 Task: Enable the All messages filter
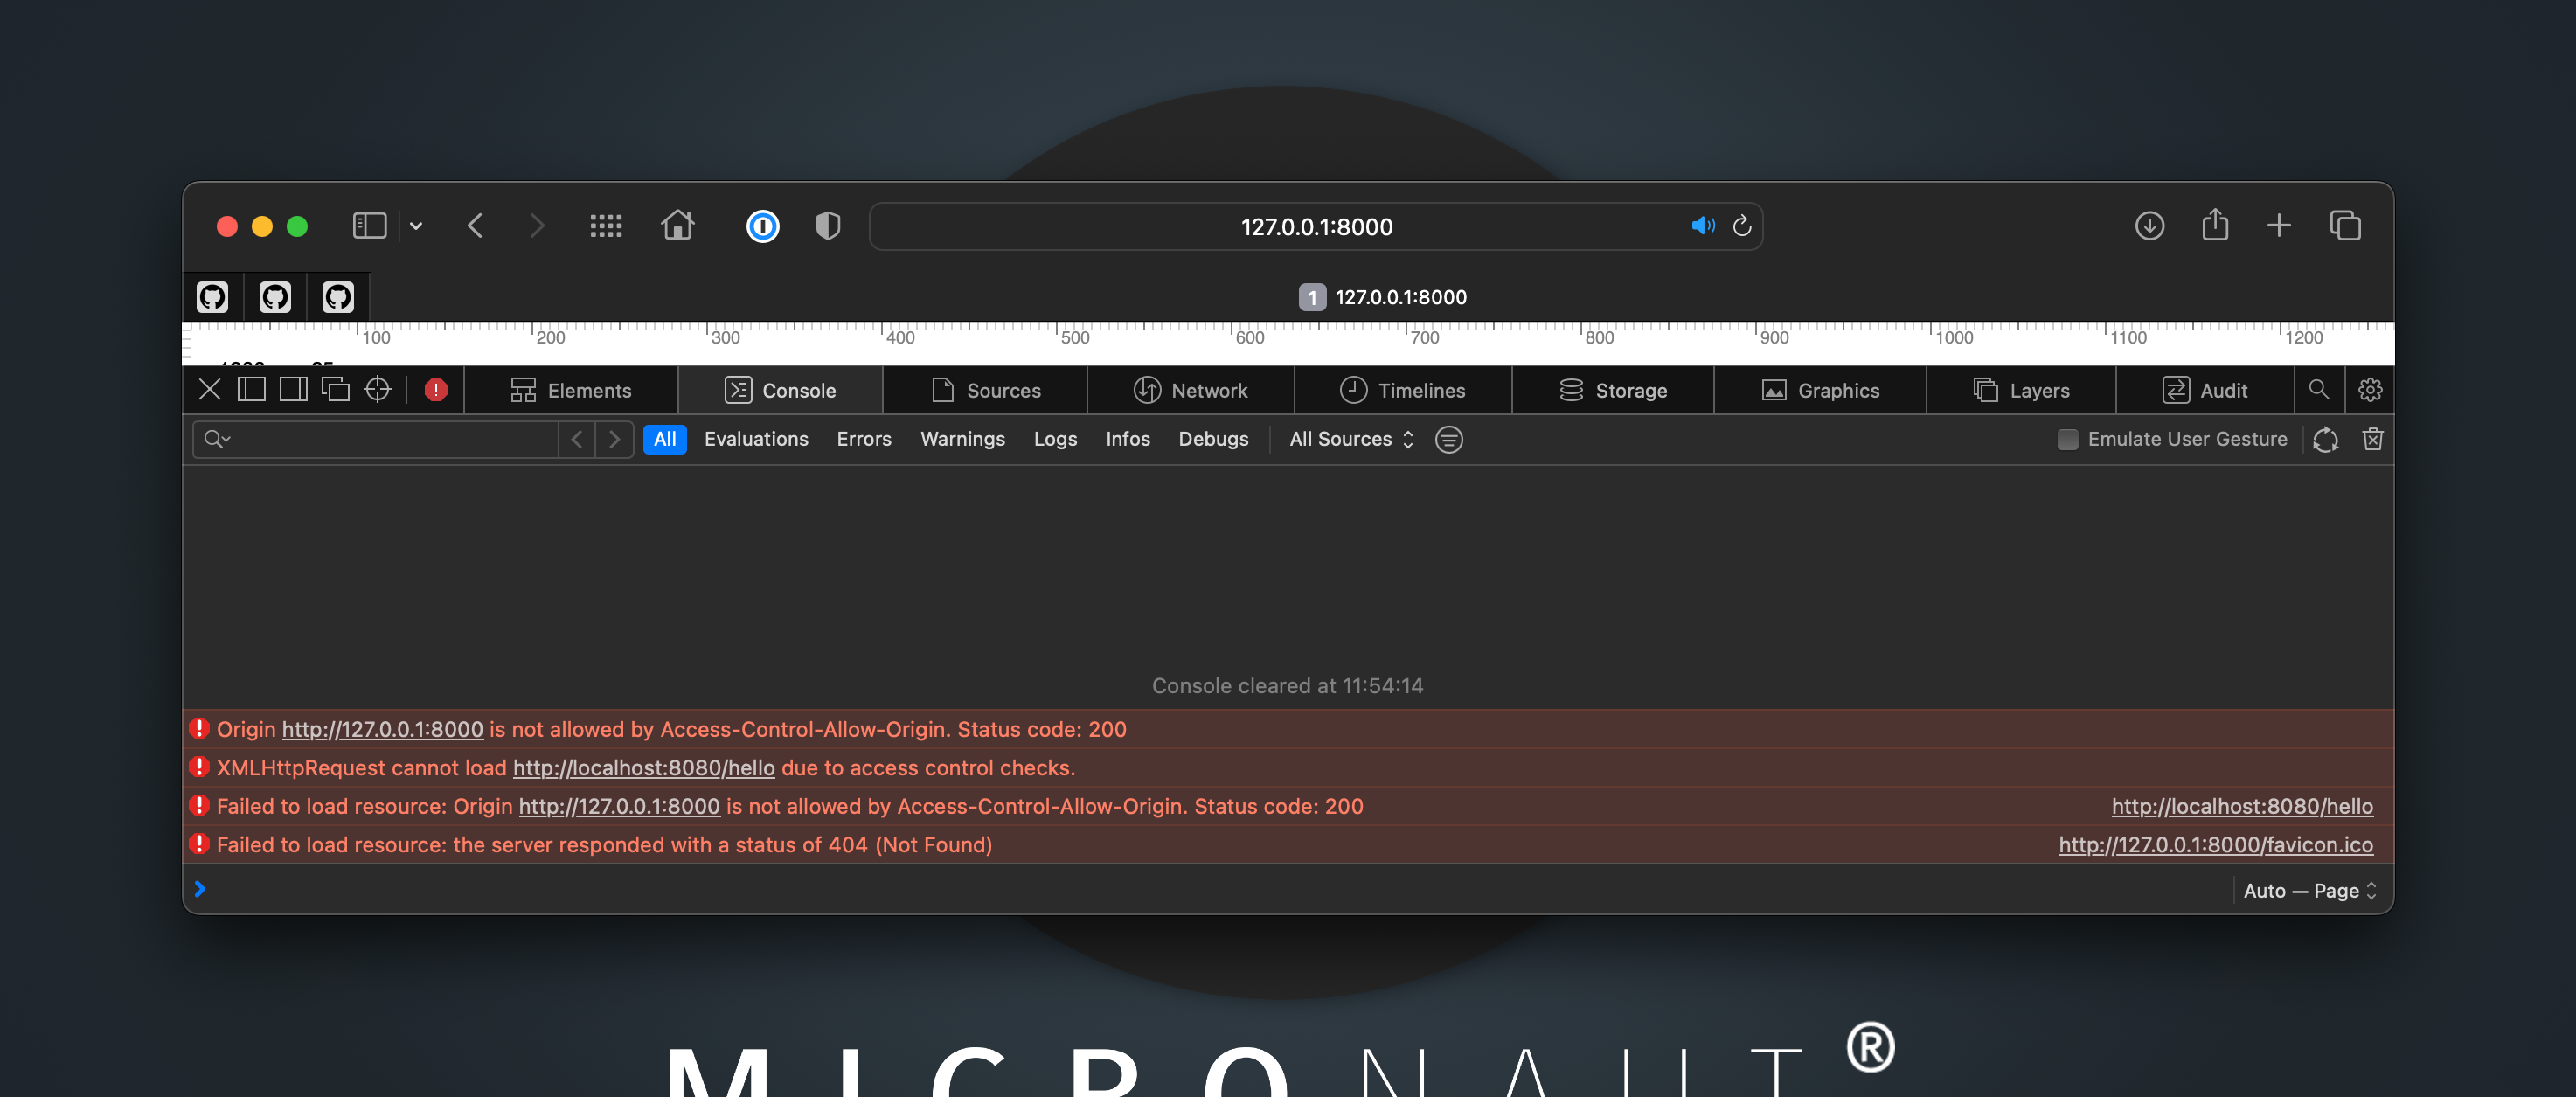click(665, 439)
